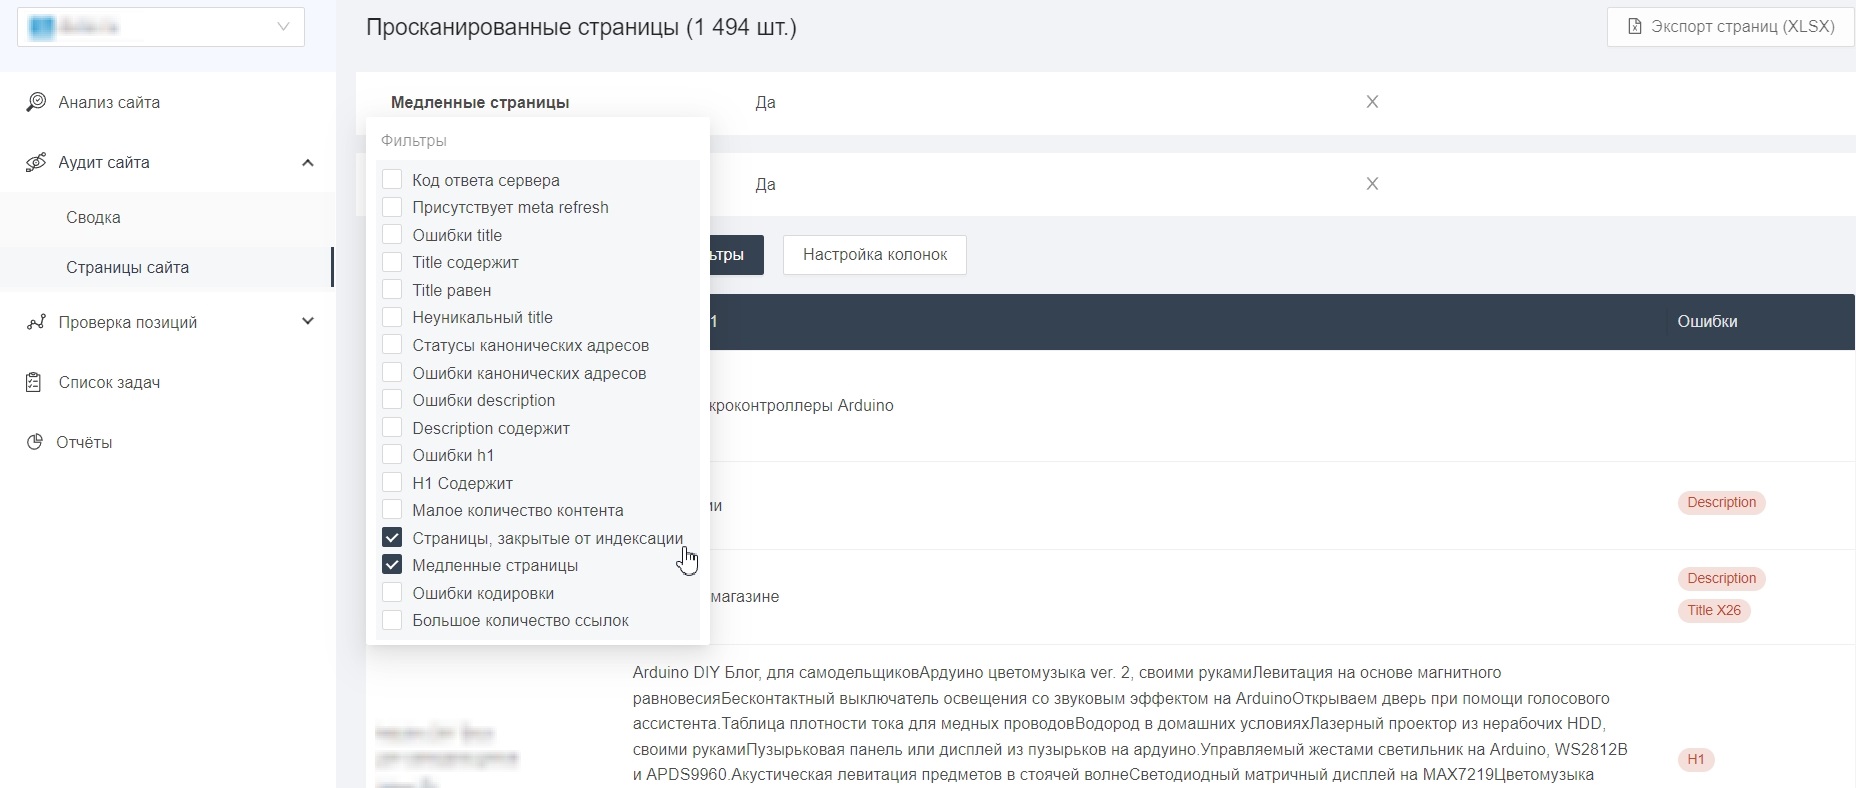The image size is (1856, 788).
Task: Click the Аудит сайта eye icon
Action: [36, 162]
